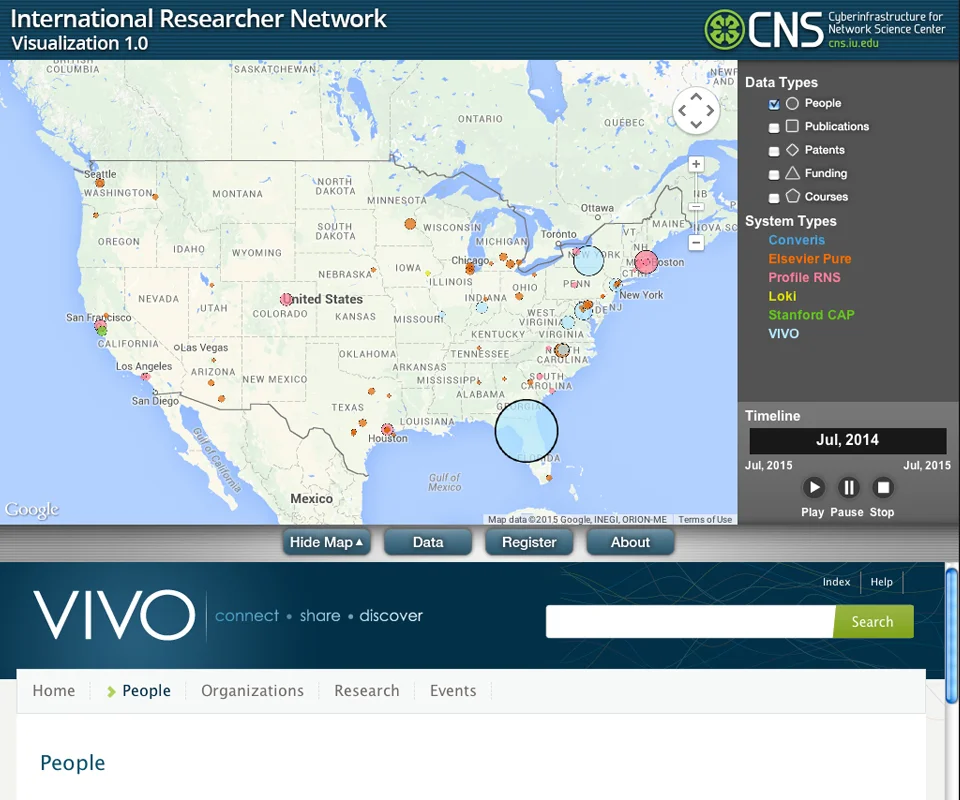960x800 pixels.
Task: Enable the Courses checkbox
Action: 774,198
